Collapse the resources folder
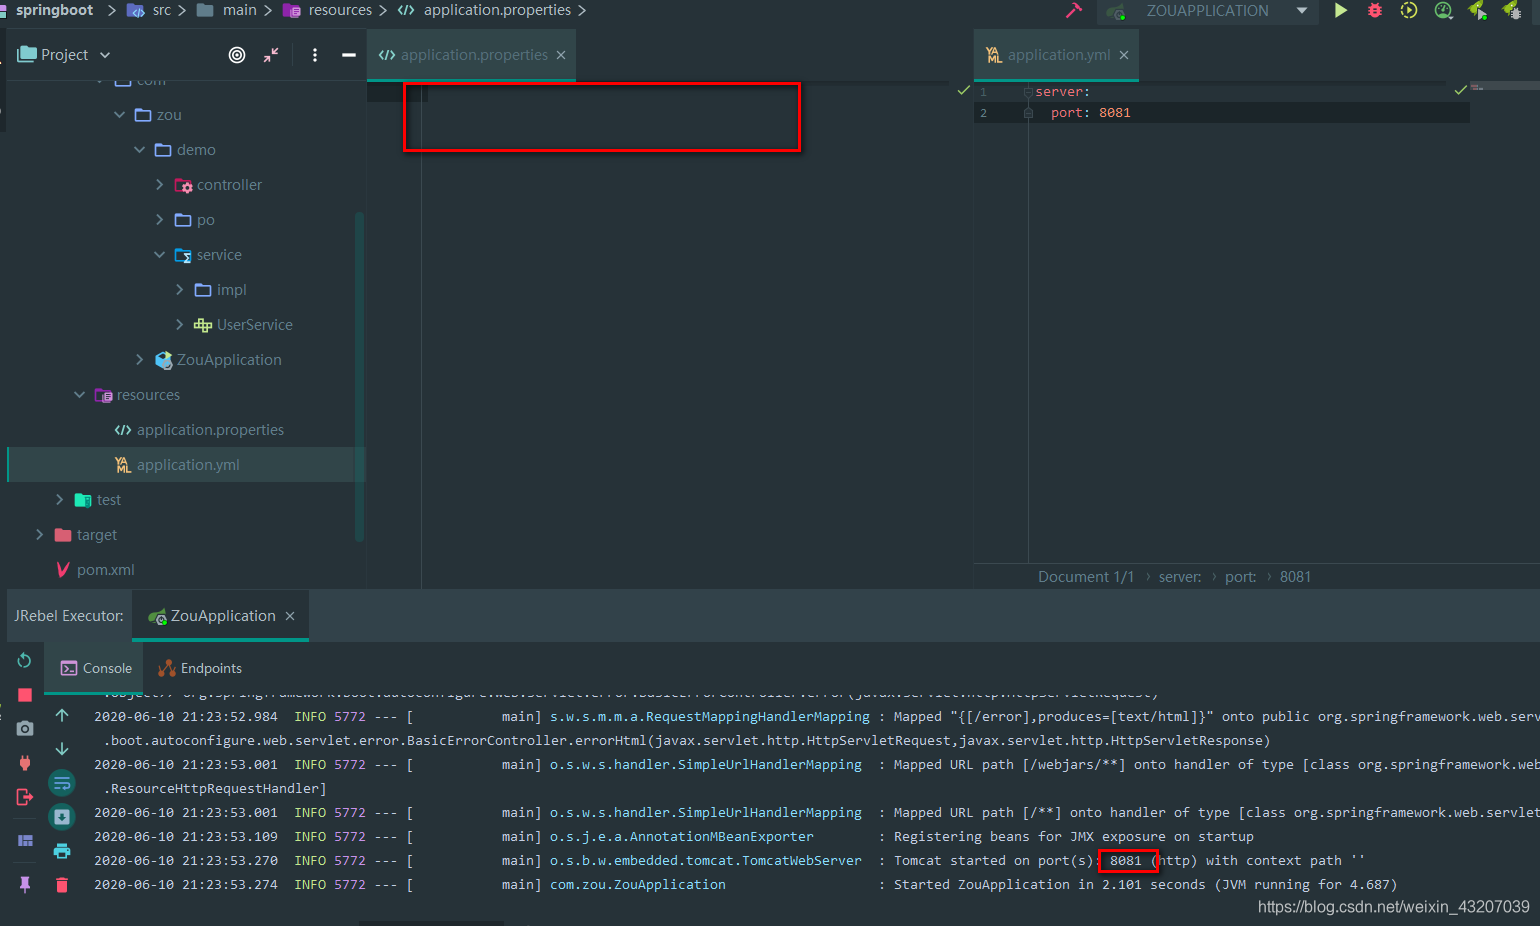 coord(80,395)
